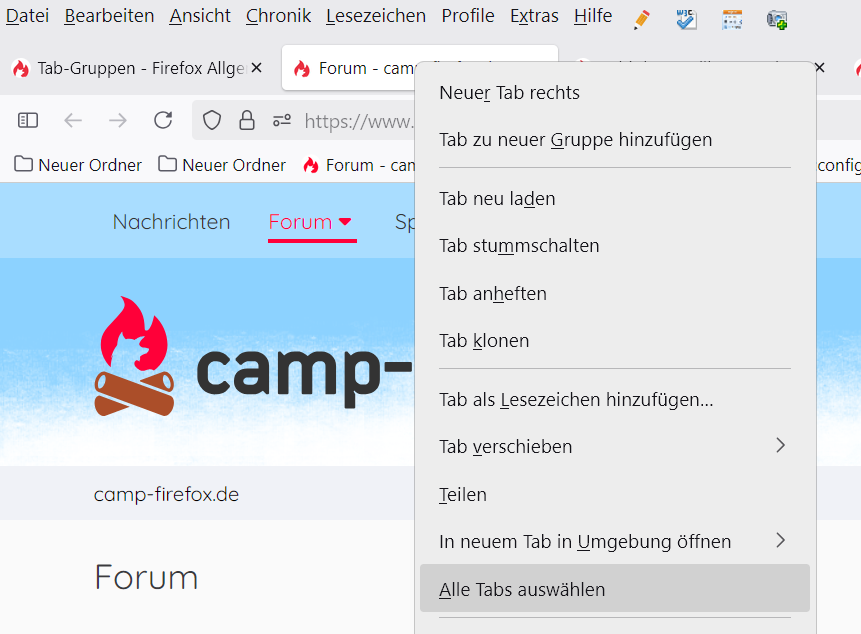Click the Forum page heading
861x634 pixels.
[146, 577]
